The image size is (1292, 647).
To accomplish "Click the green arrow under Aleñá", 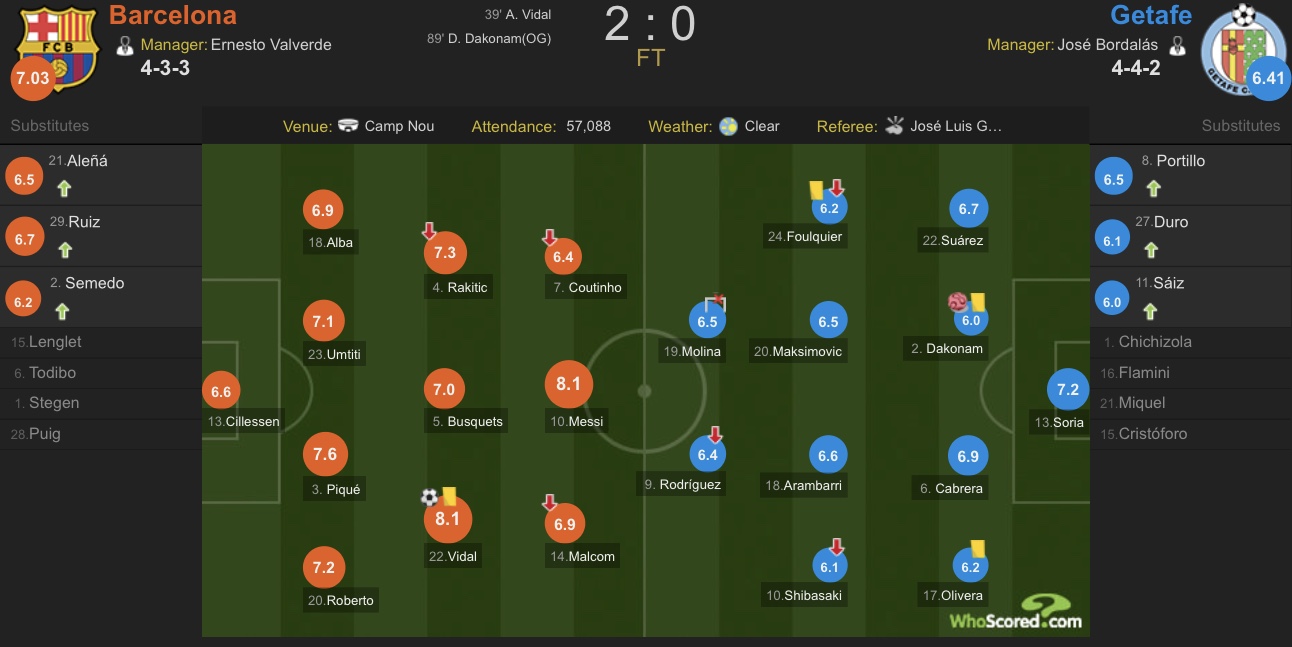I will point(64,188).
